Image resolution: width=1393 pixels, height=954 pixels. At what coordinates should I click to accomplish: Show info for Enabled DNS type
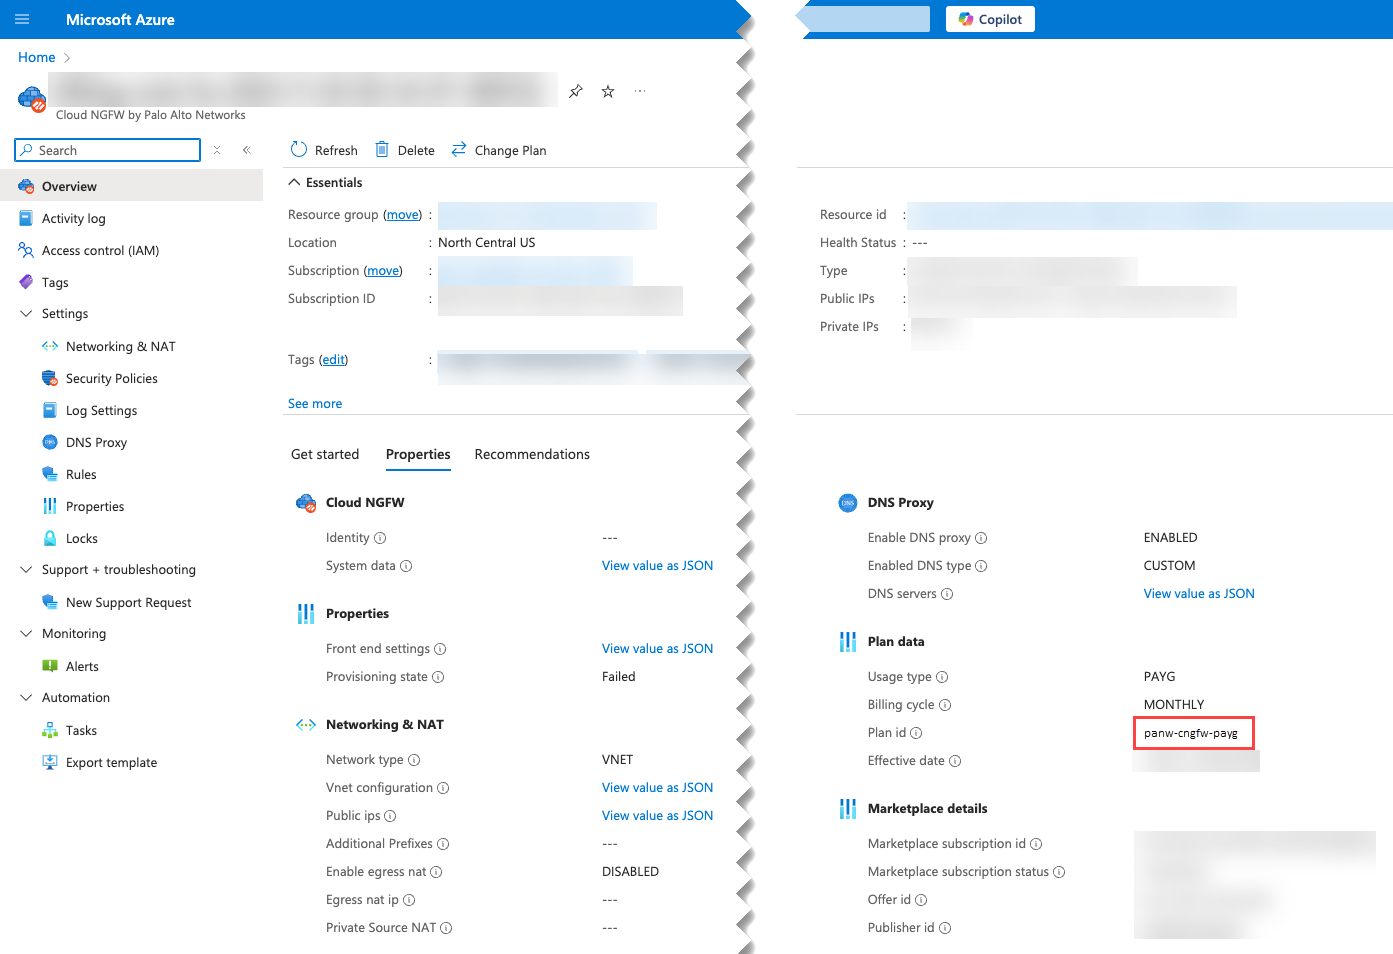point(981,566)
